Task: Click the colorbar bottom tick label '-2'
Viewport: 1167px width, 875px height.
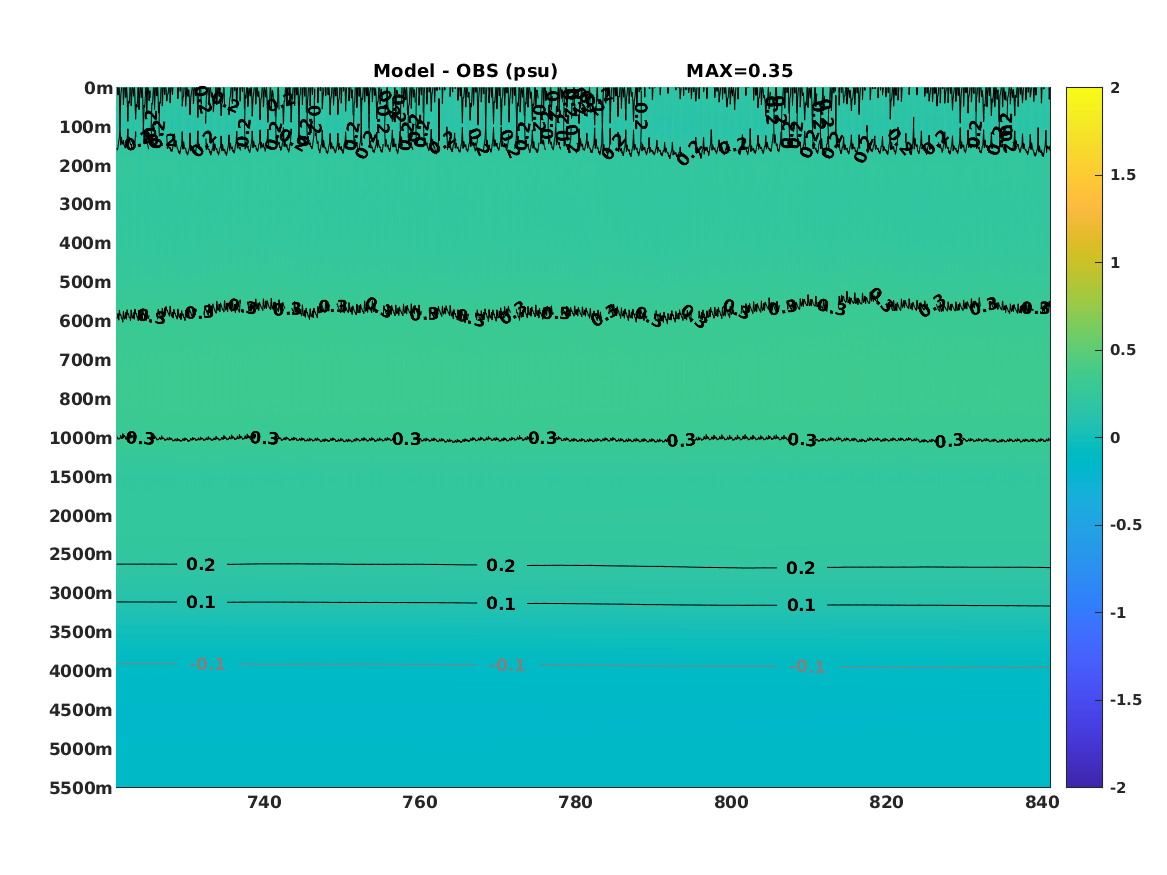Action: click(1118, 788)
